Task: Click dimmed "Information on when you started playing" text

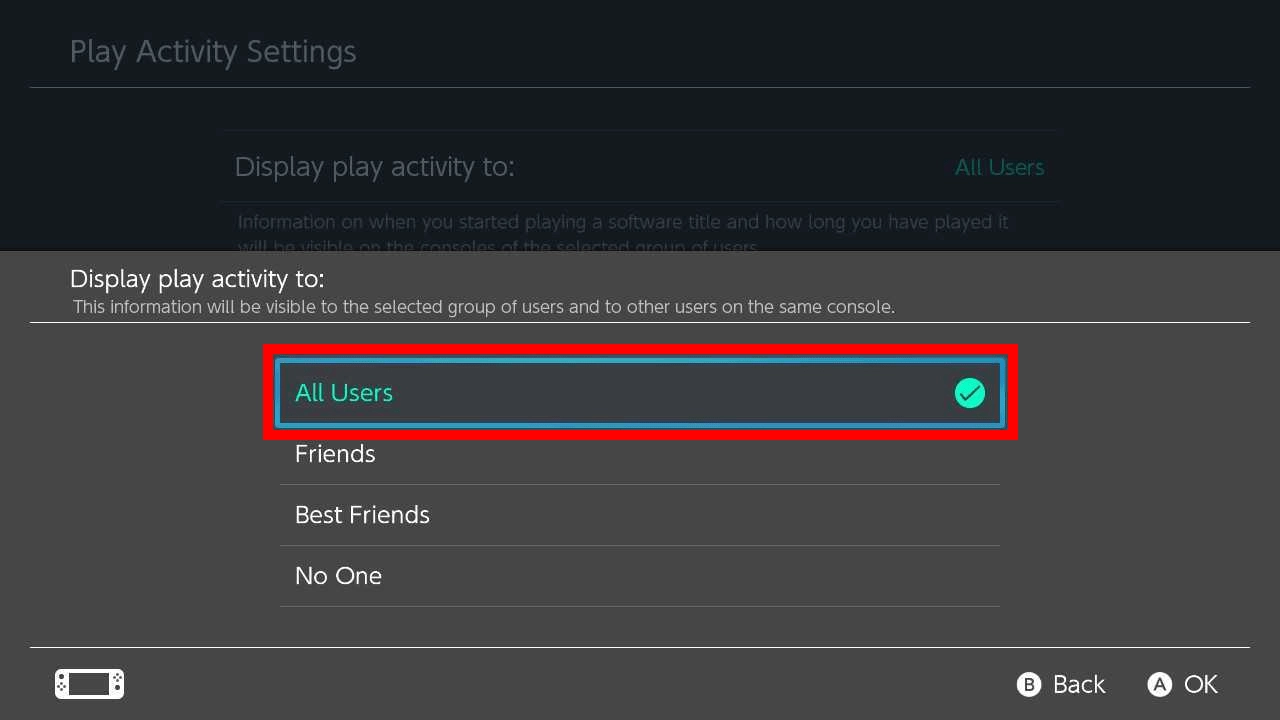Action: (x=622, y=222)
